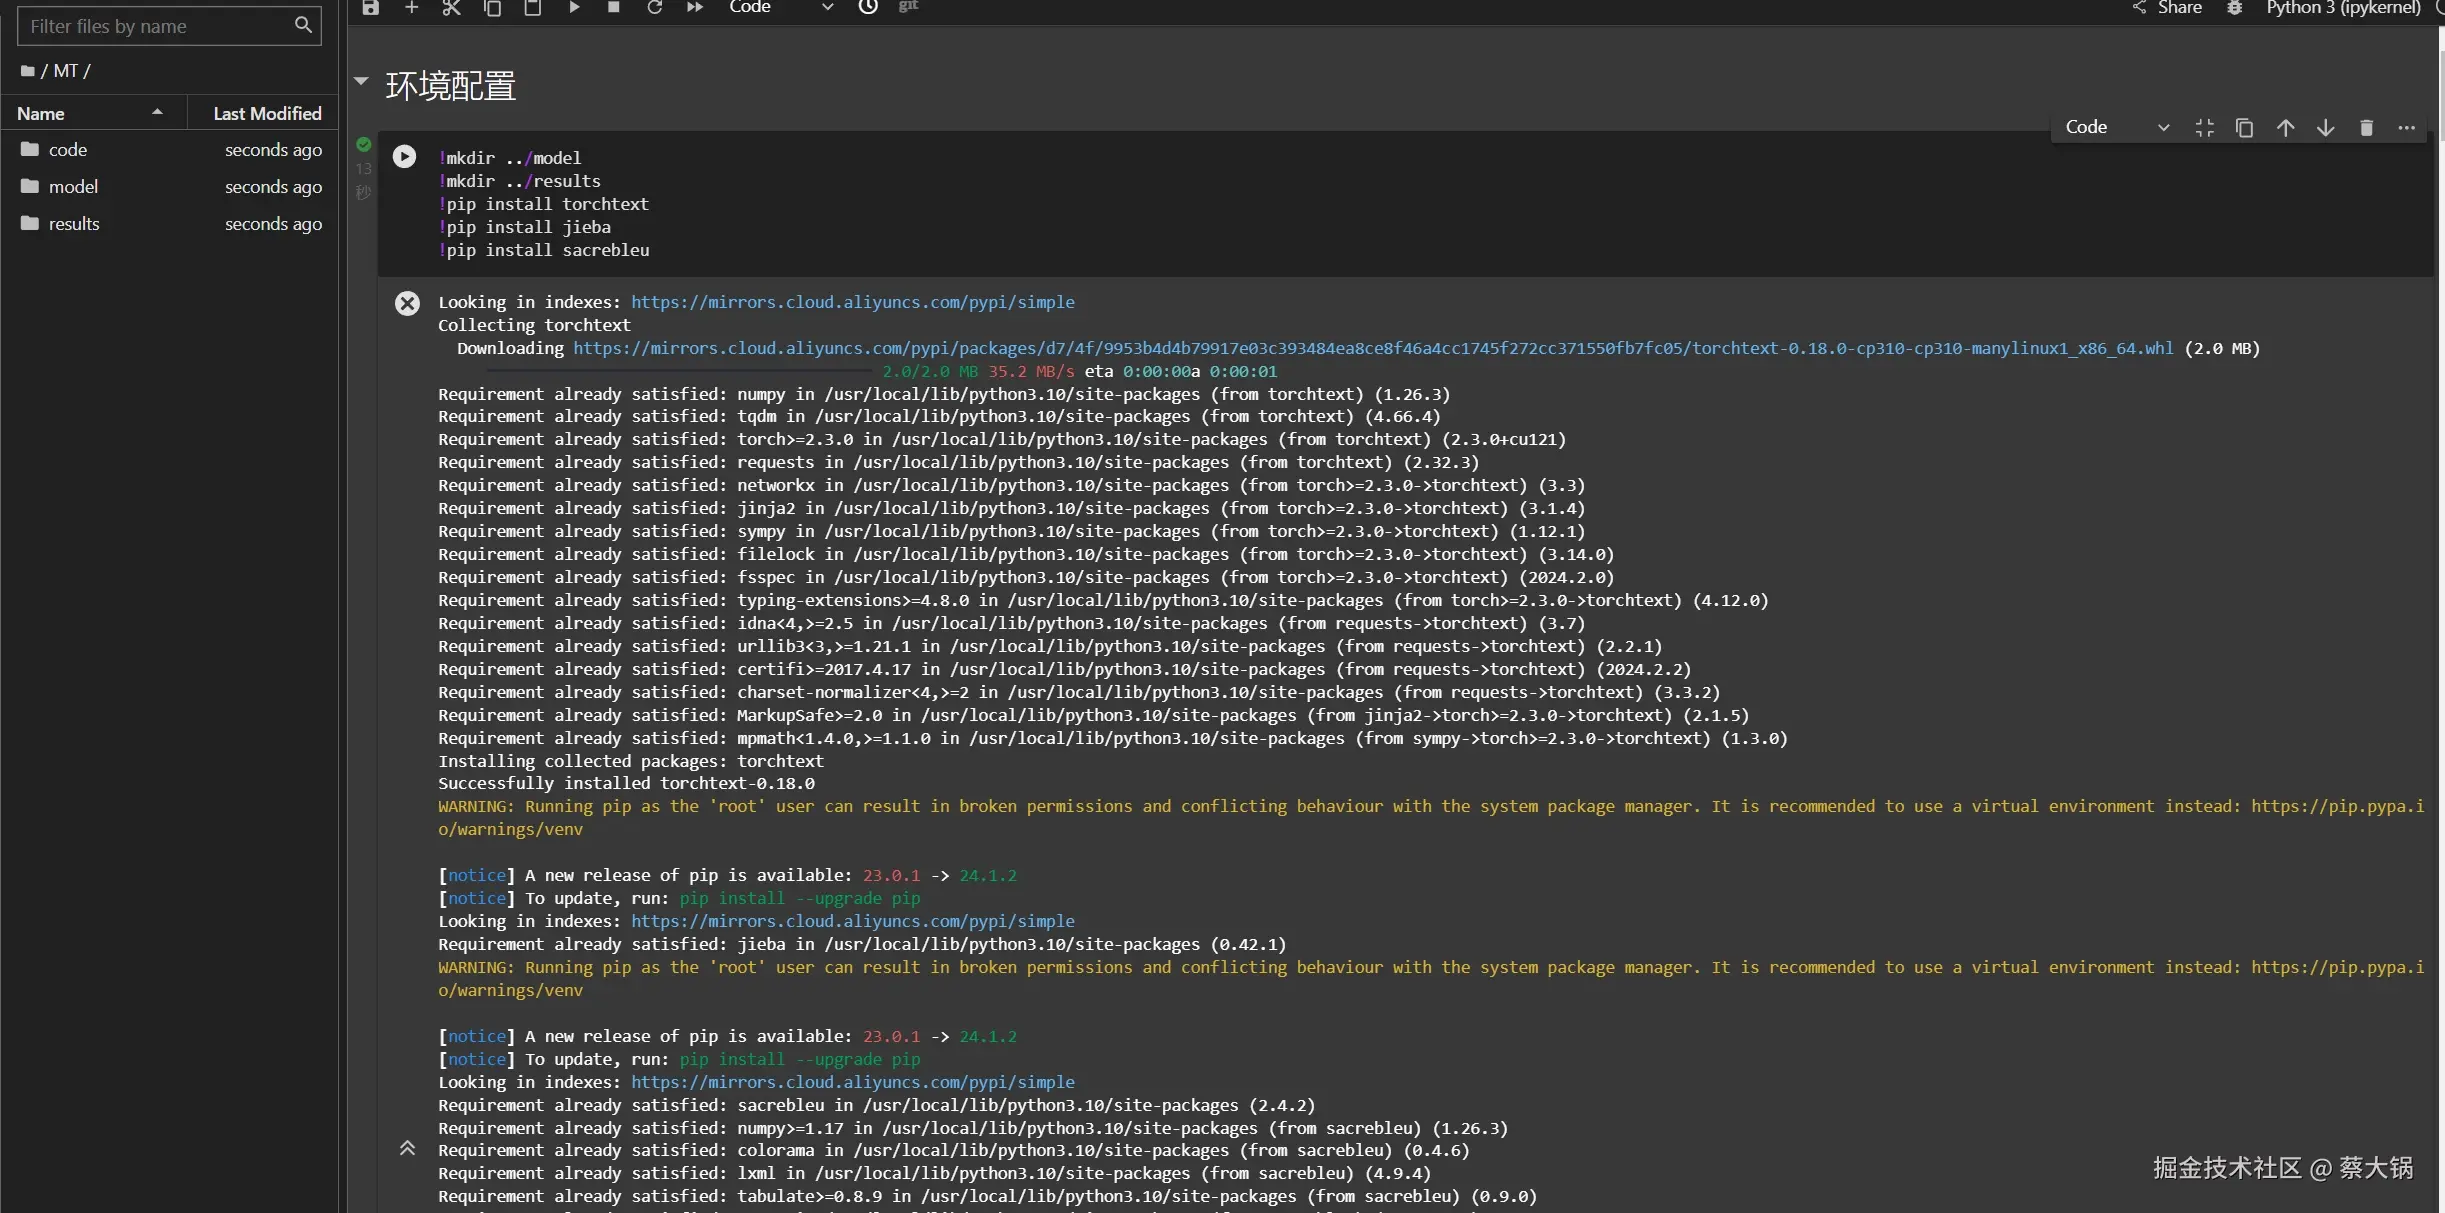Restart kernel and run all cells

(694, 7)
